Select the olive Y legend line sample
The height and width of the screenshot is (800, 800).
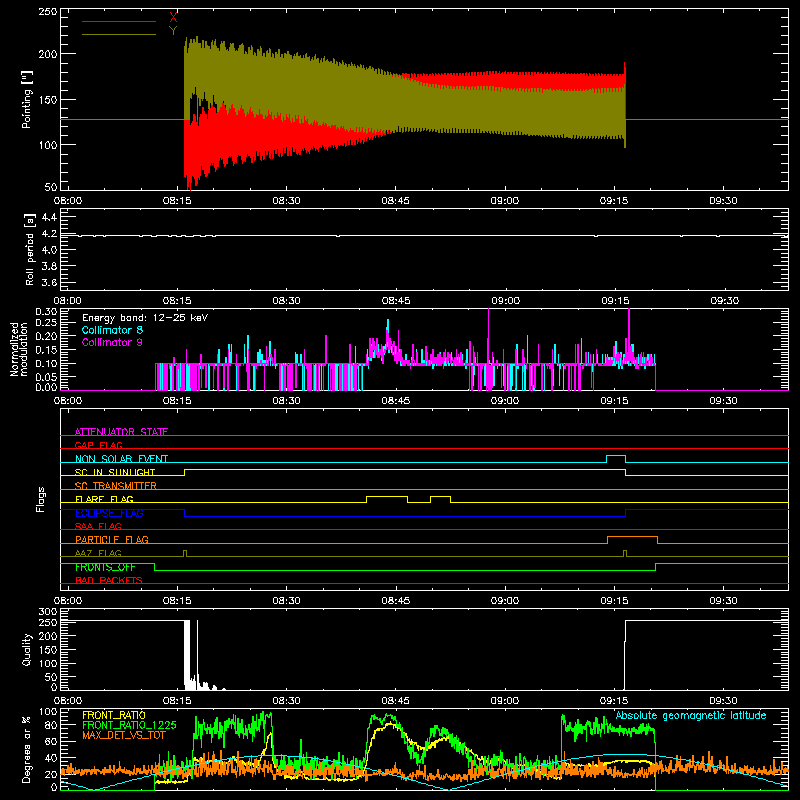tap(119, 35)
